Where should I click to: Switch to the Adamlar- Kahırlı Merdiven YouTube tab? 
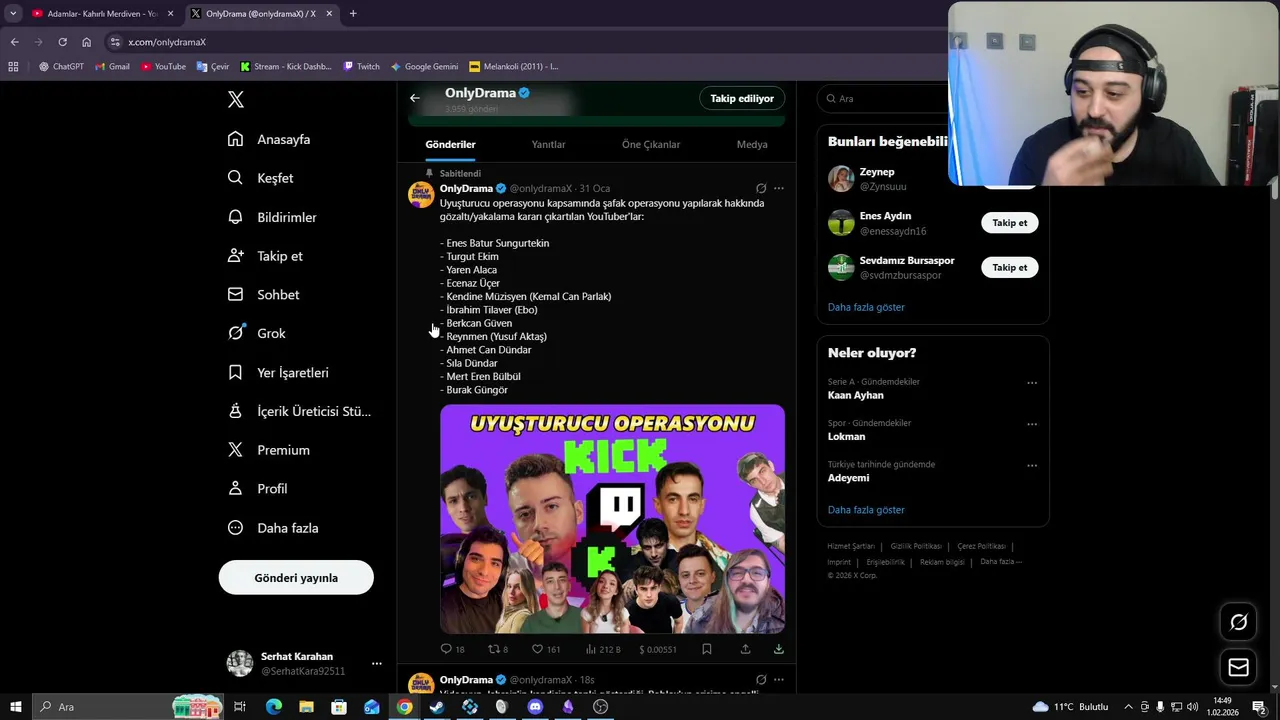click(103, 14)
